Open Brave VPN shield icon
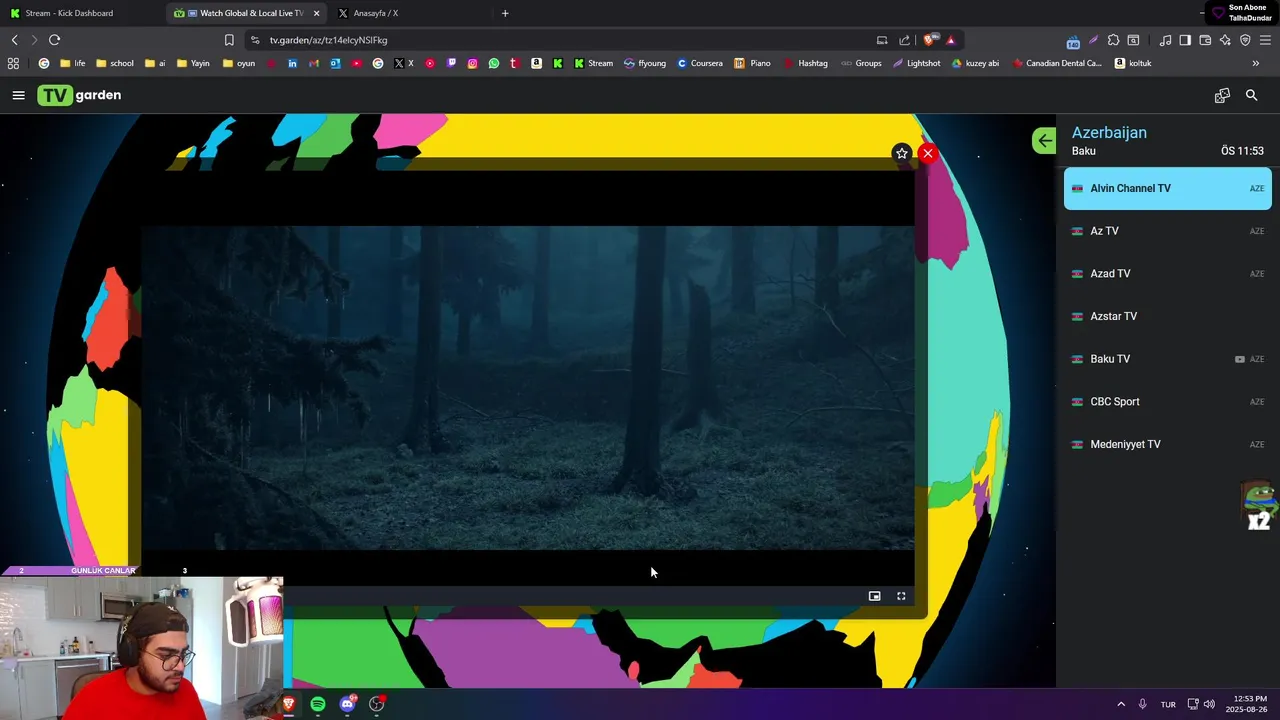This screenshot has height=720, width=1280. pos(1245,40)
